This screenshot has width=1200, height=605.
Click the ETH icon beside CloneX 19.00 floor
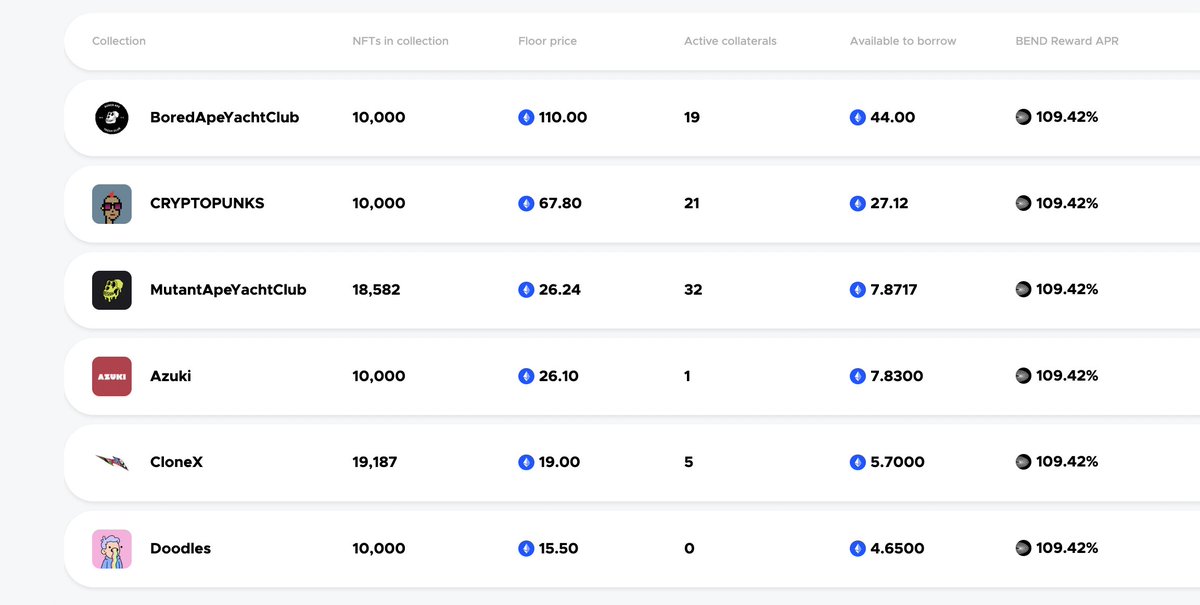tap(526, 462)
